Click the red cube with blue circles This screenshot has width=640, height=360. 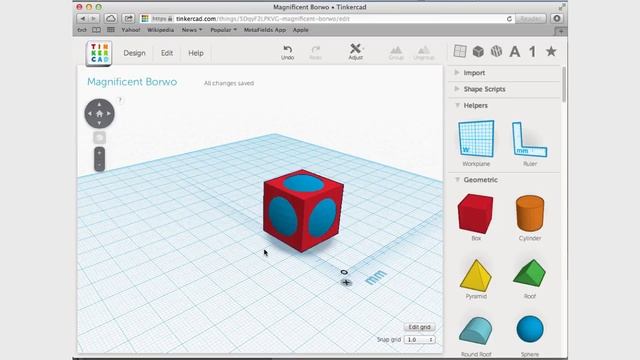click(x=303, y=211)
